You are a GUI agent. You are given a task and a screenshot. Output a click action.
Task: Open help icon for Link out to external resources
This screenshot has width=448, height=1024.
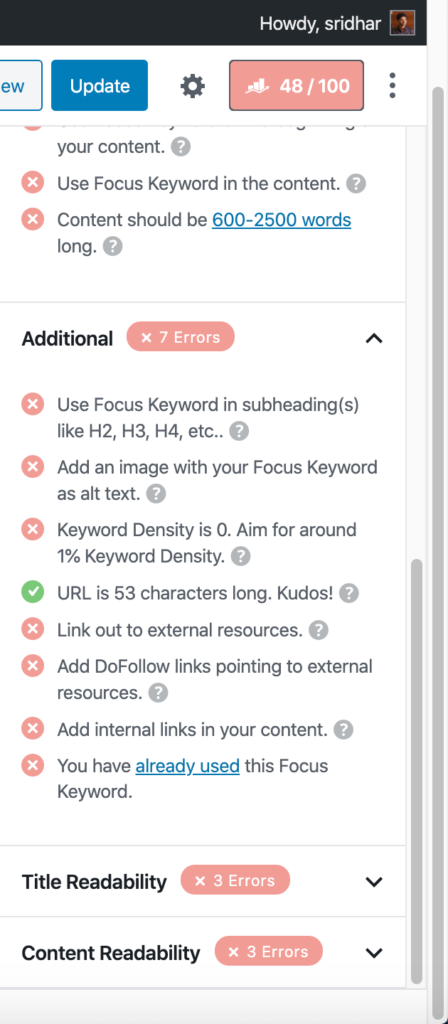pos(318,630)
